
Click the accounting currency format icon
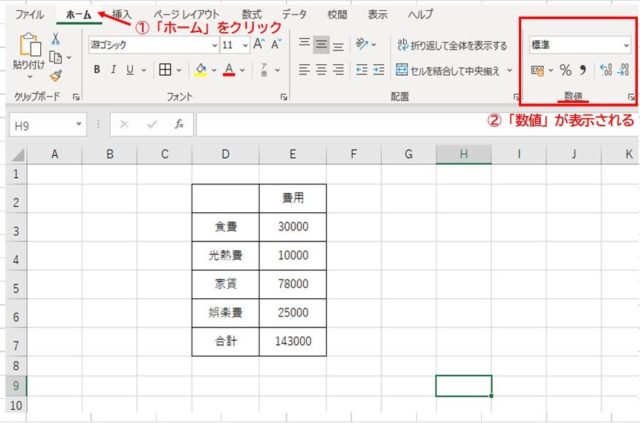tap(538, 71)
